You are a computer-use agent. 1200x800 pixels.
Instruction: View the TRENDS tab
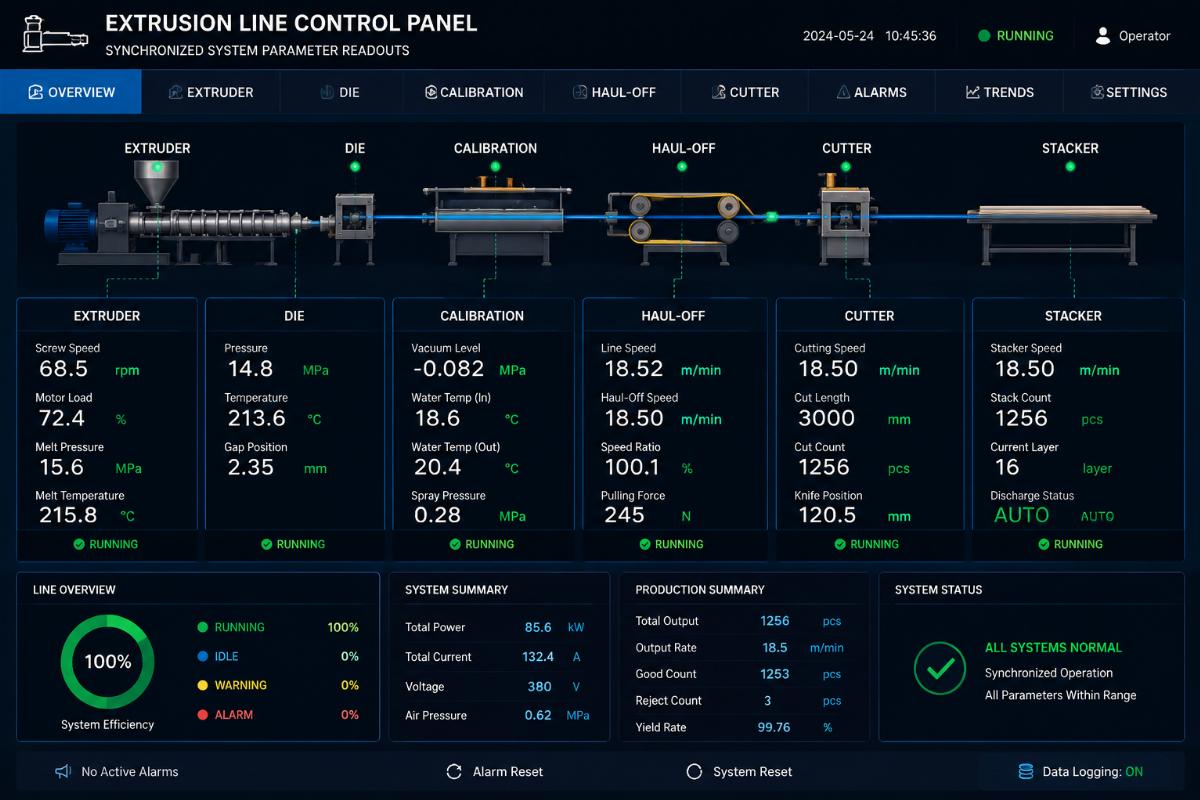(x=1000, y=92)
